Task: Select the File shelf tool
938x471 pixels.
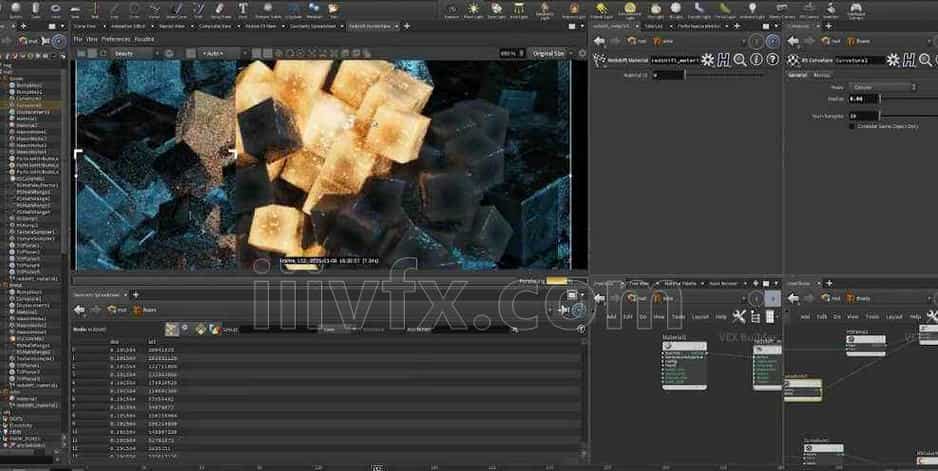Action: click(x=333, y=8)
